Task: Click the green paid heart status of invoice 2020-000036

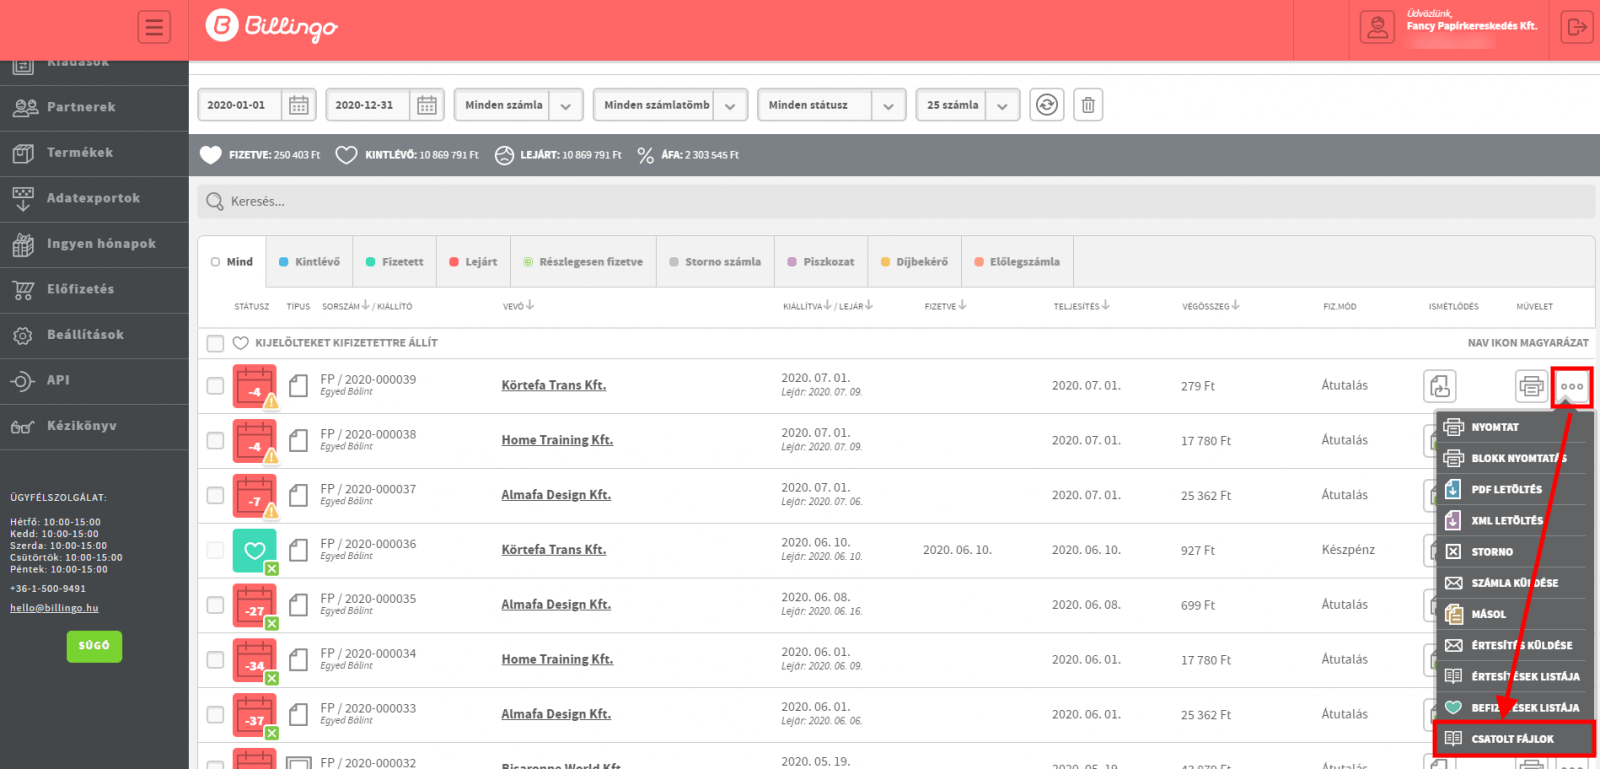Action: [x=255, y=550]
